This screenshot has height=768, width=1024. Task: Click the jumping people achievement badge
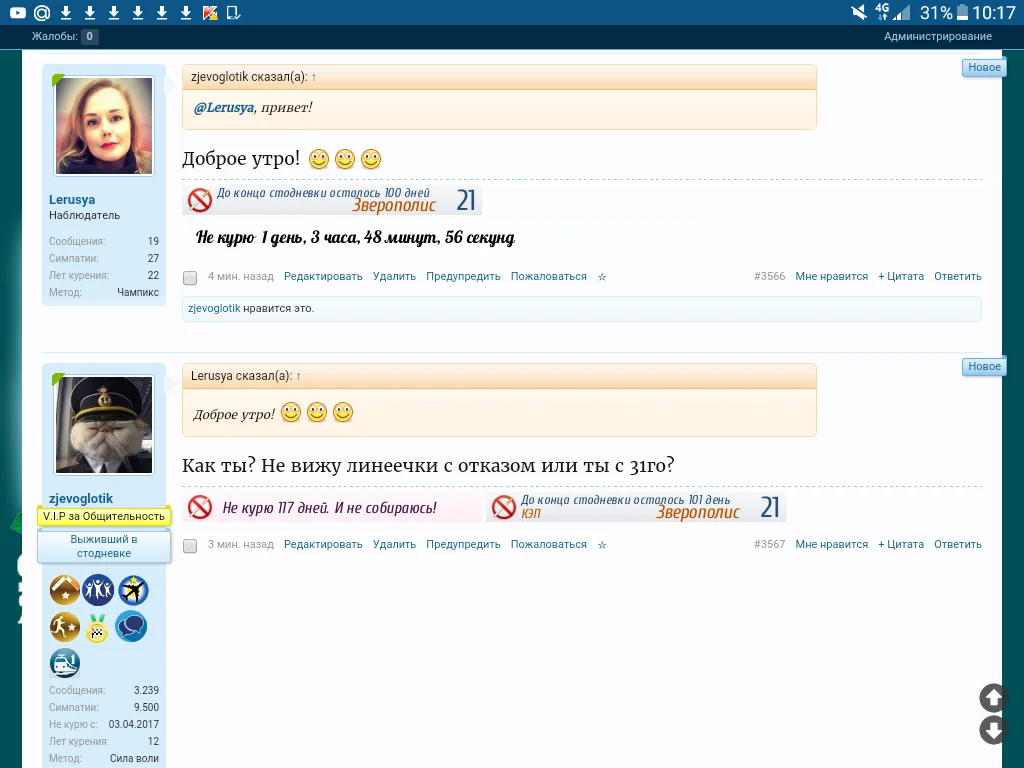97,589
